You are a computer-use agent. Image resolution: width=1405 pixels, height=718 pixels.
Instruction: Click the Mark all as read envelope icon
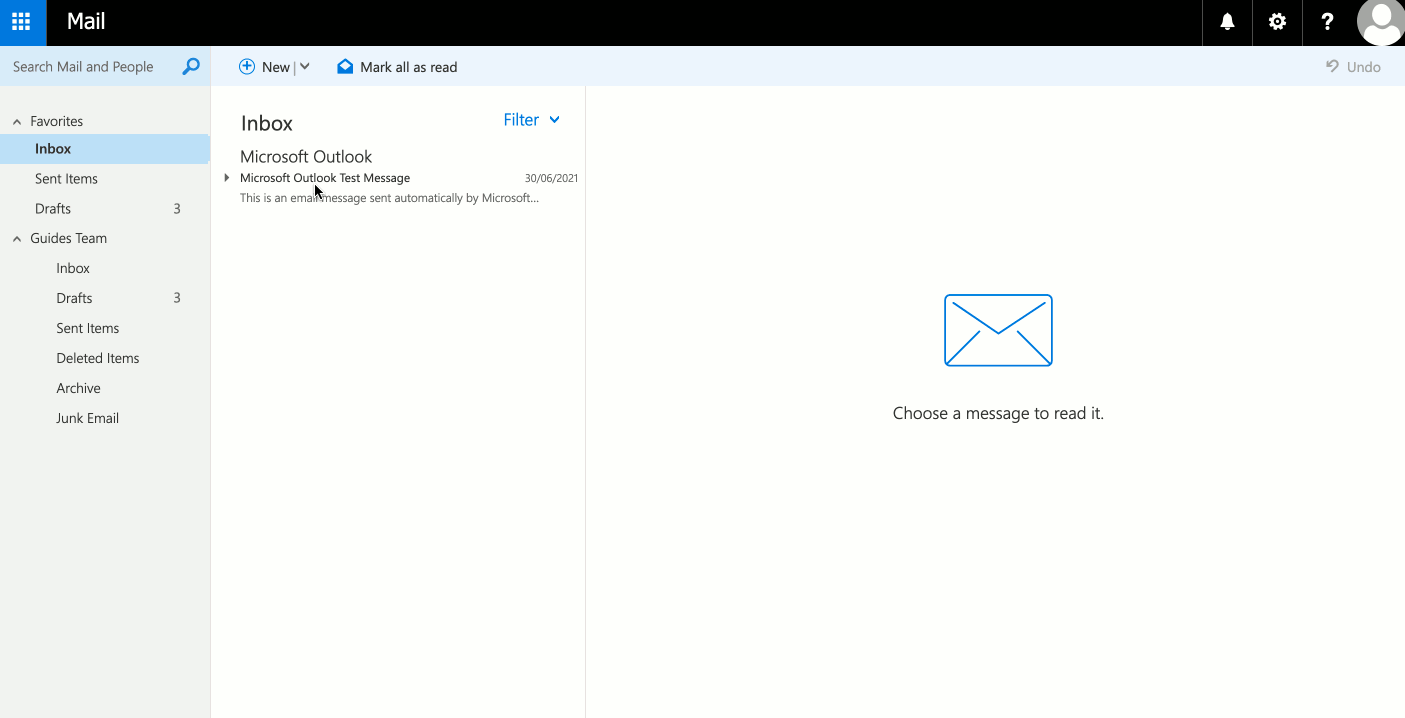(x=345, y=66)
